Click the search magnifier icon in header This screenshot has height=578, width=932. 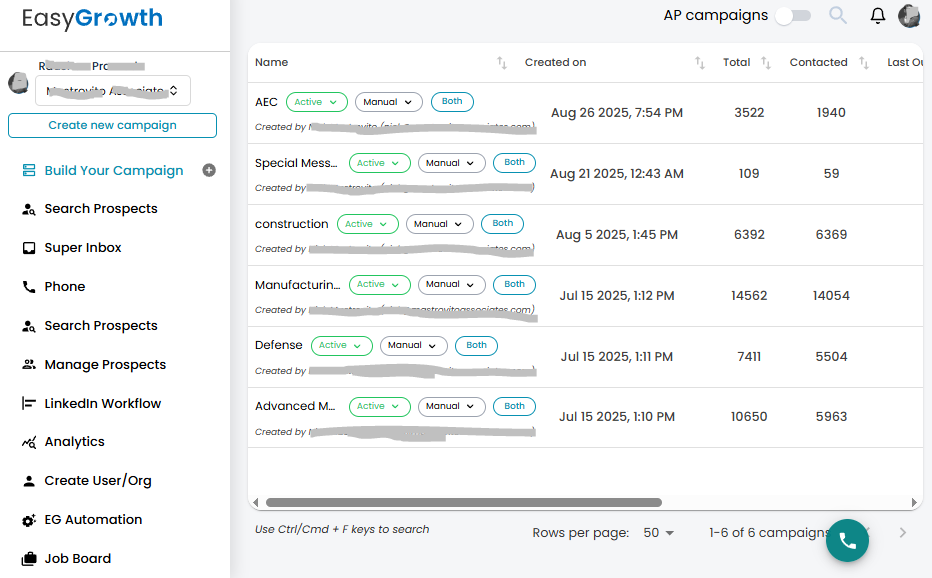[x=838, y=15]
